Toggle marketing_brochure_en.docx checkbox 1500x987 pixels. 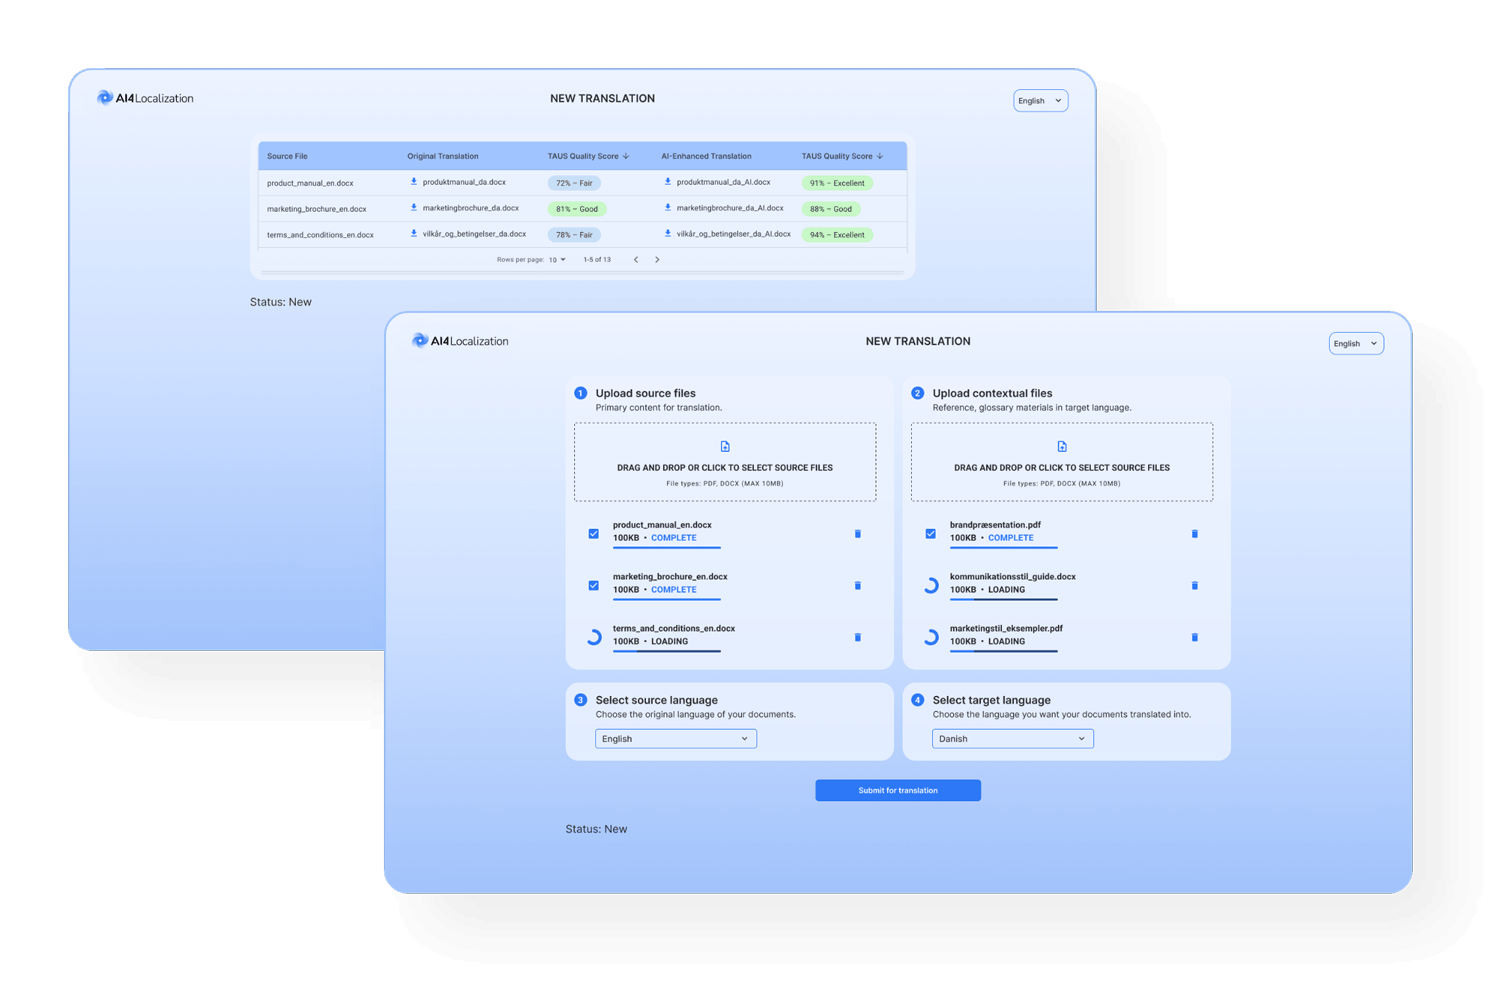594,586
